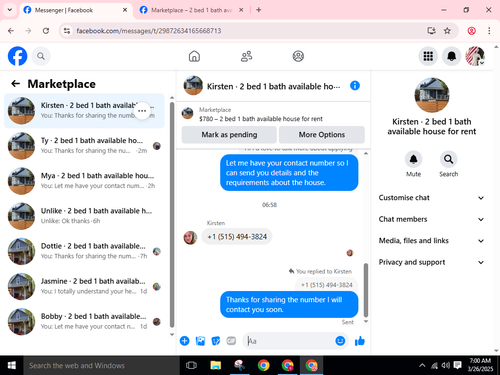View site information icon in address bar
The width and height of the screenshot is (500, 375).
[67, 31]
